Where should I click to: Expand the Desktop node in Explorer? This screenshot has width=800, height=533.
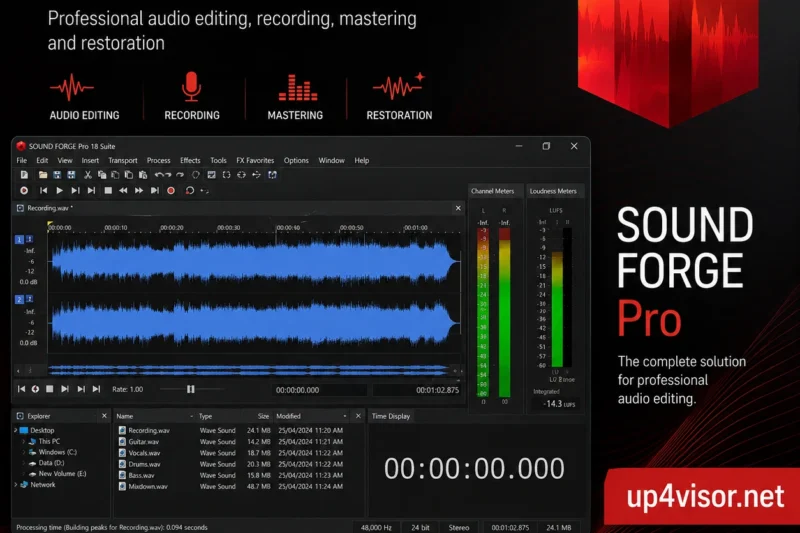pos(15,430)
